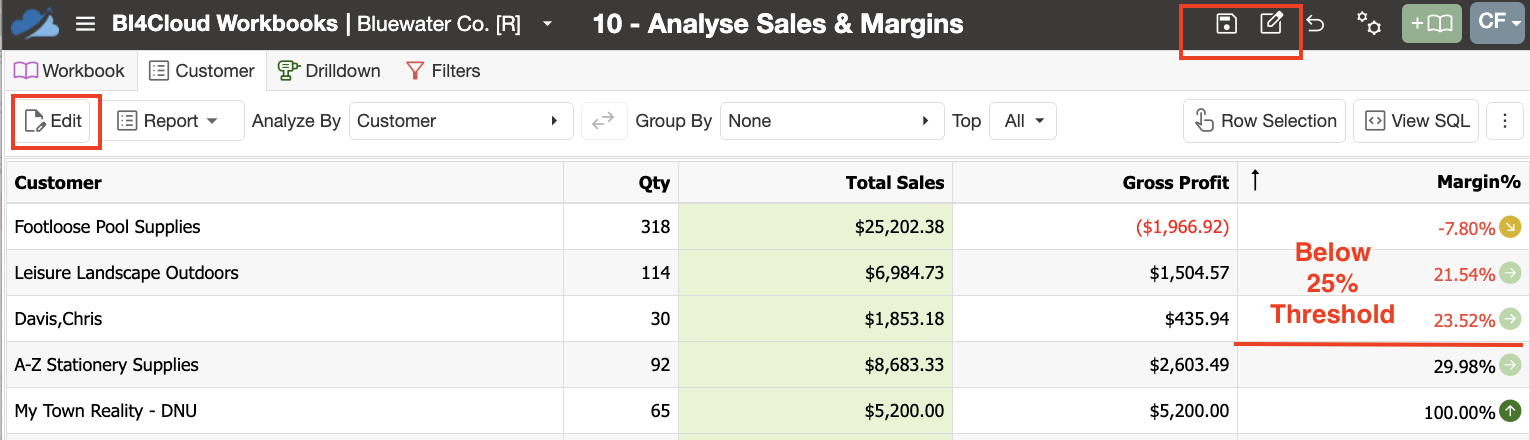Open the hamburger navigation menu

pyautogui.click(x=86, y=24)
